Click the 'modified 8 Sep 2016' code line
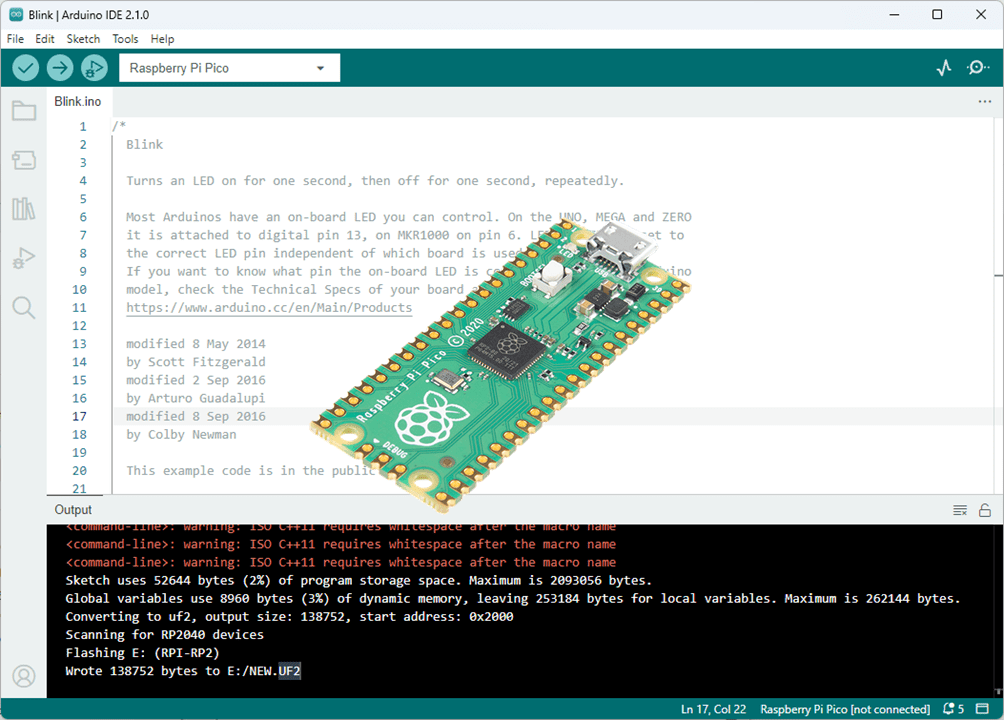 point(196,416)
